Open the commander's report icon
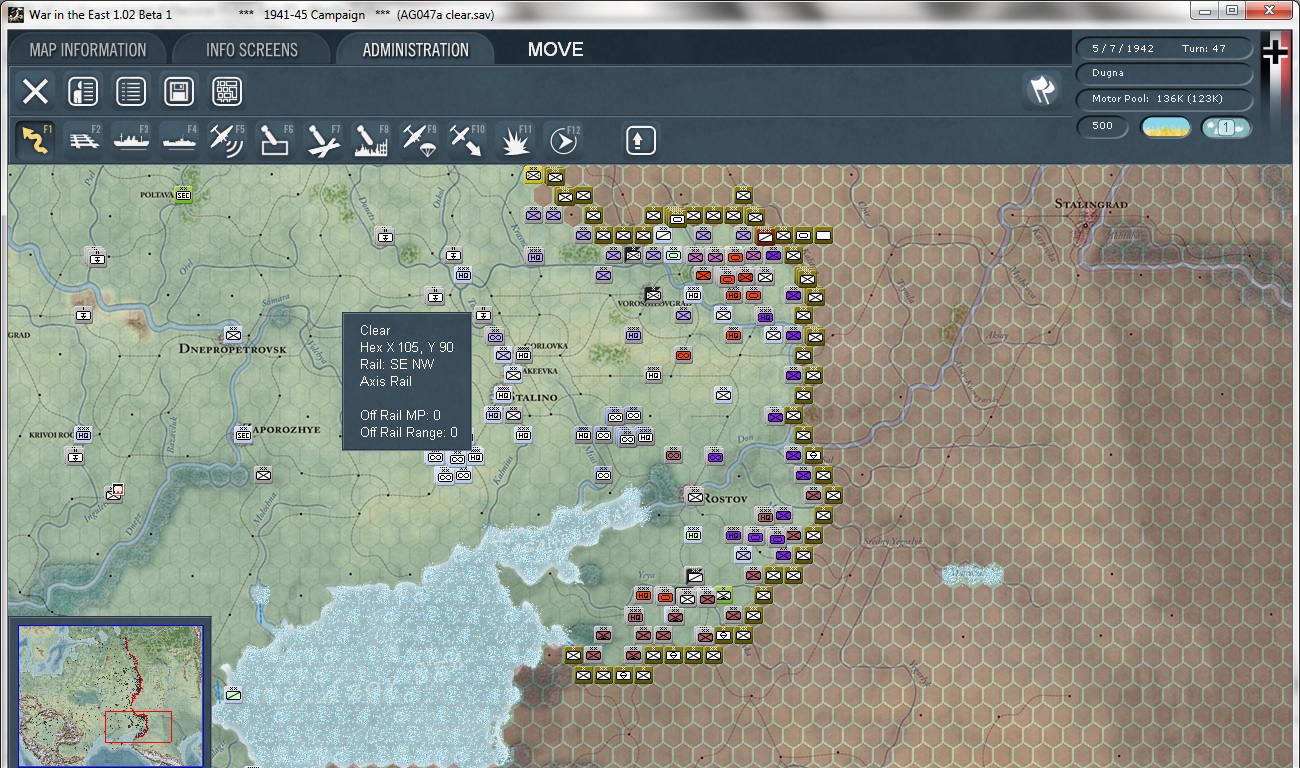Viewport: 1300px width, 768px height. [x=82, y=92]
